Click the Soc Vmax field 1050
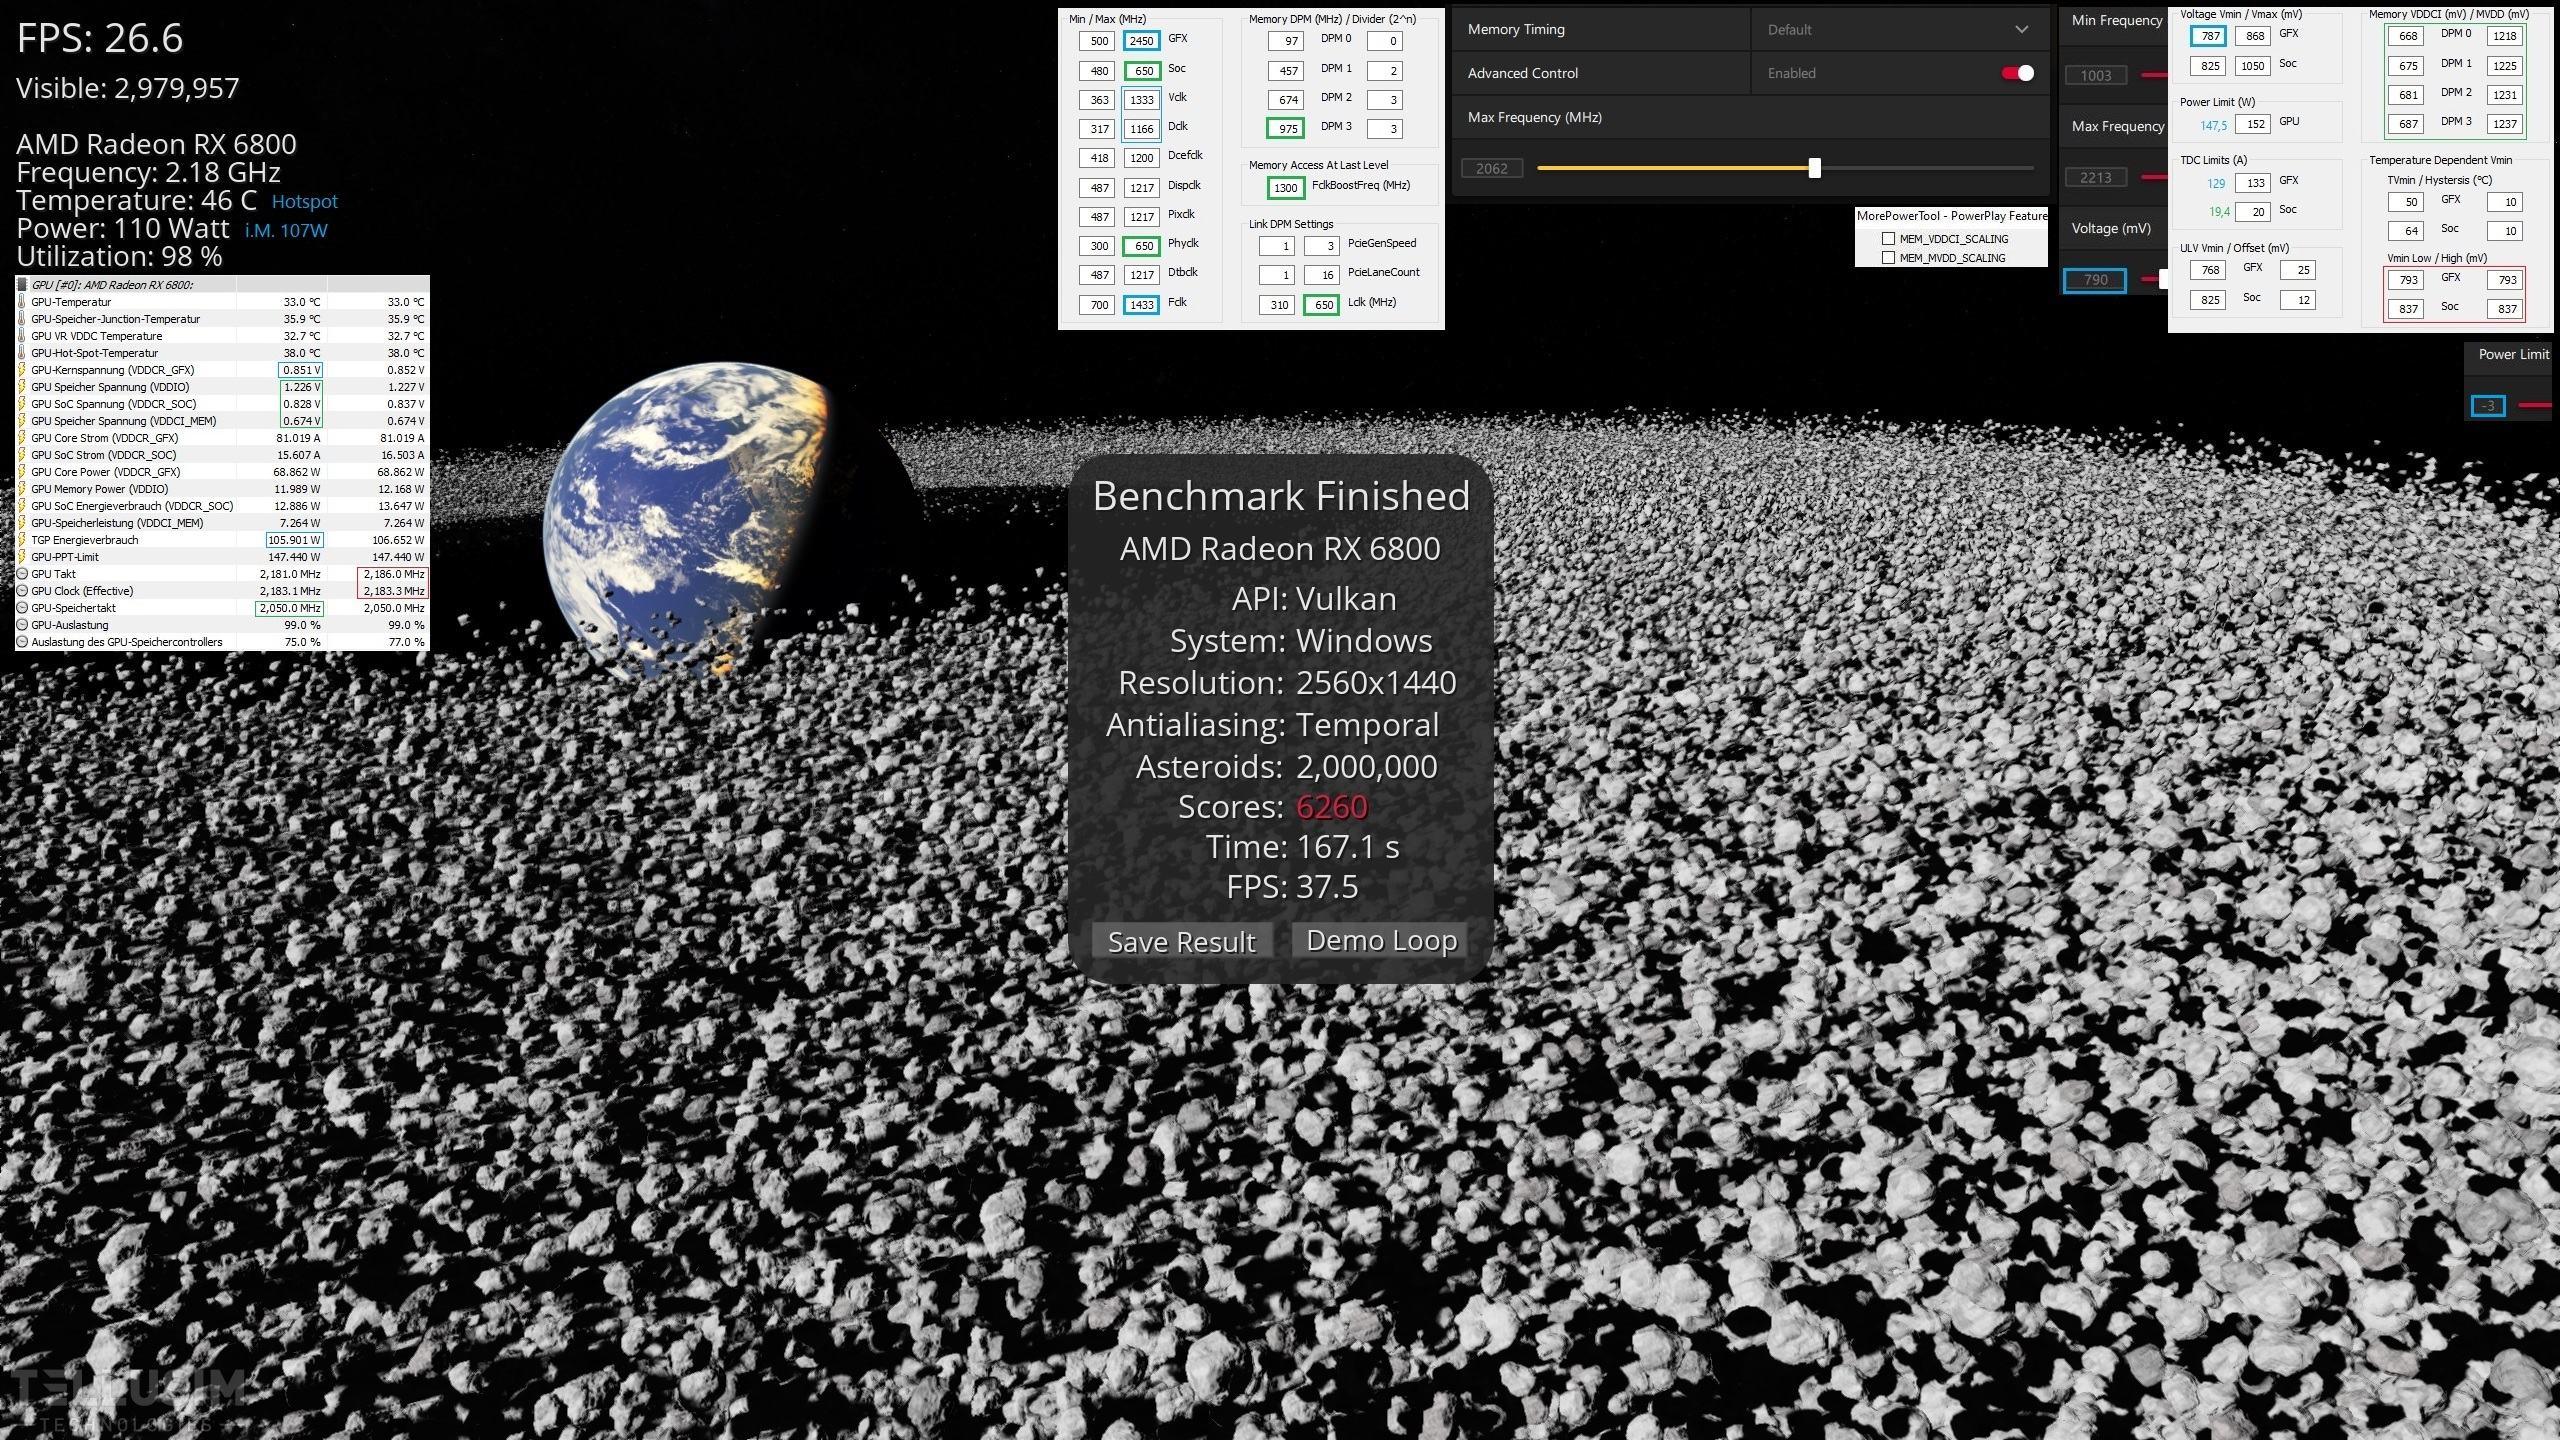 2253,66
